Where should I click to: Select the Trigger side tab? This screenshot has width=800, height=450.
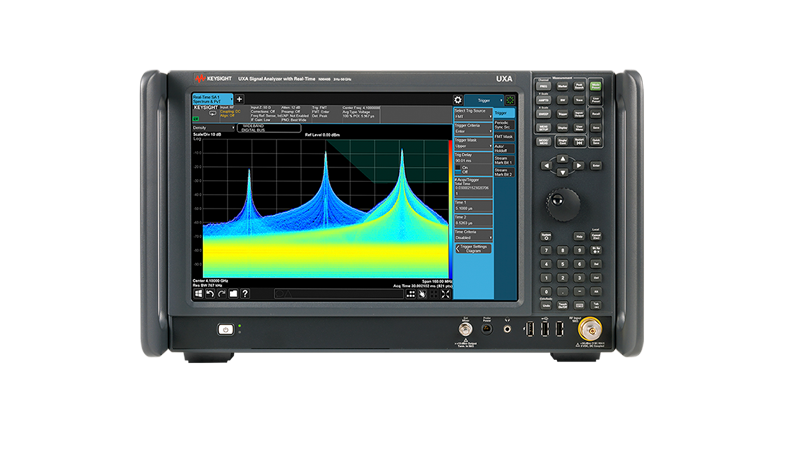[504, 113]
